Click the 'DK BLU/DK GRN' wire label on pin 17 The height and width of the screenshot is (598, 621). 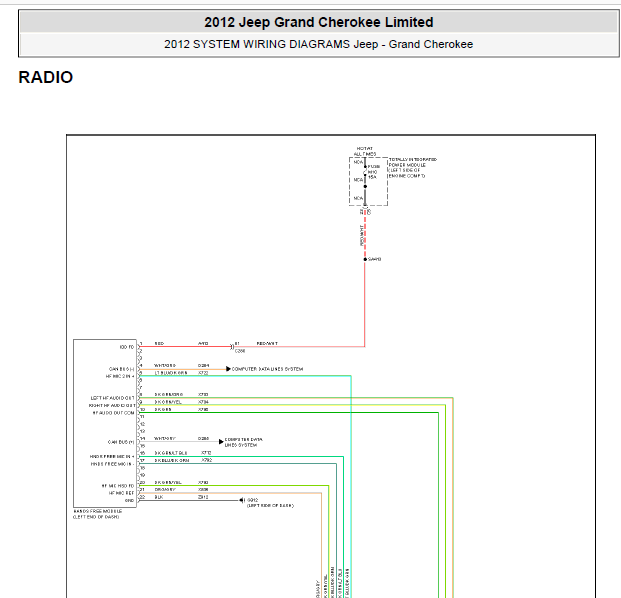click(x=172, y=461)
